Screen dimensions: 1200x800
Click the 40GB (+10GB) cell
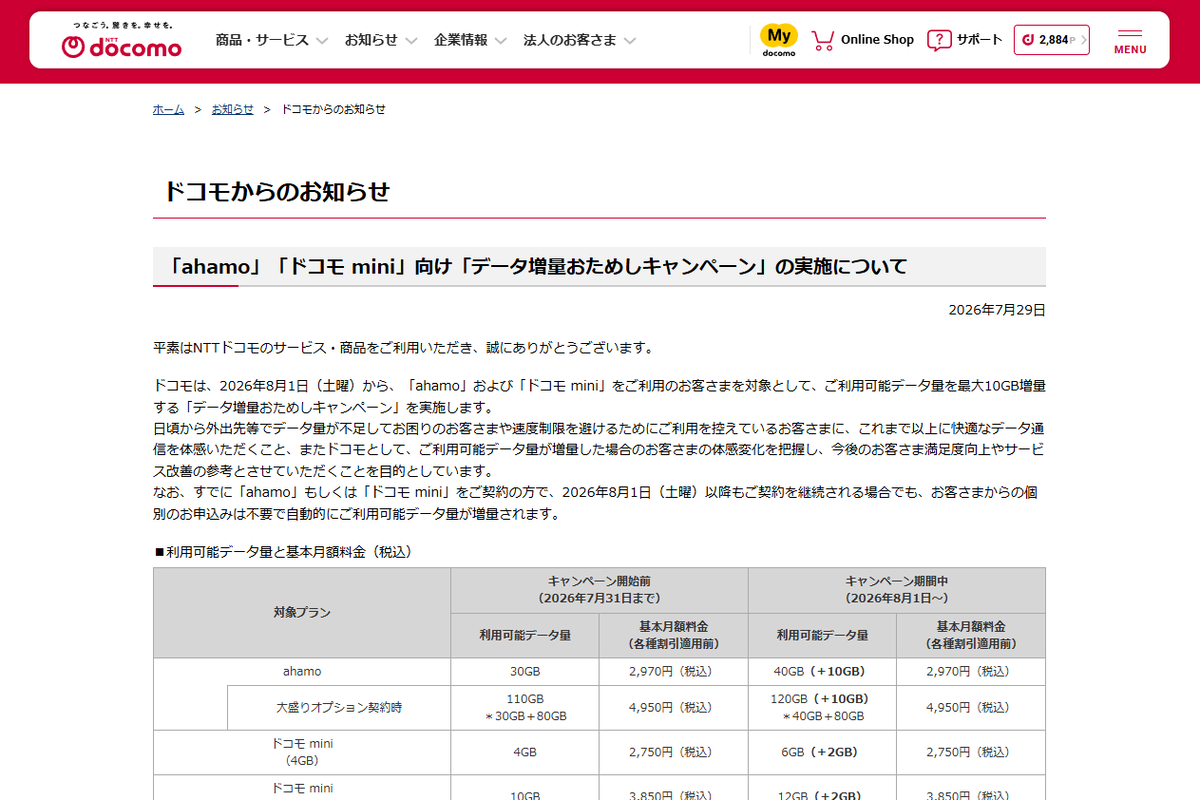(x=822, y=671)
